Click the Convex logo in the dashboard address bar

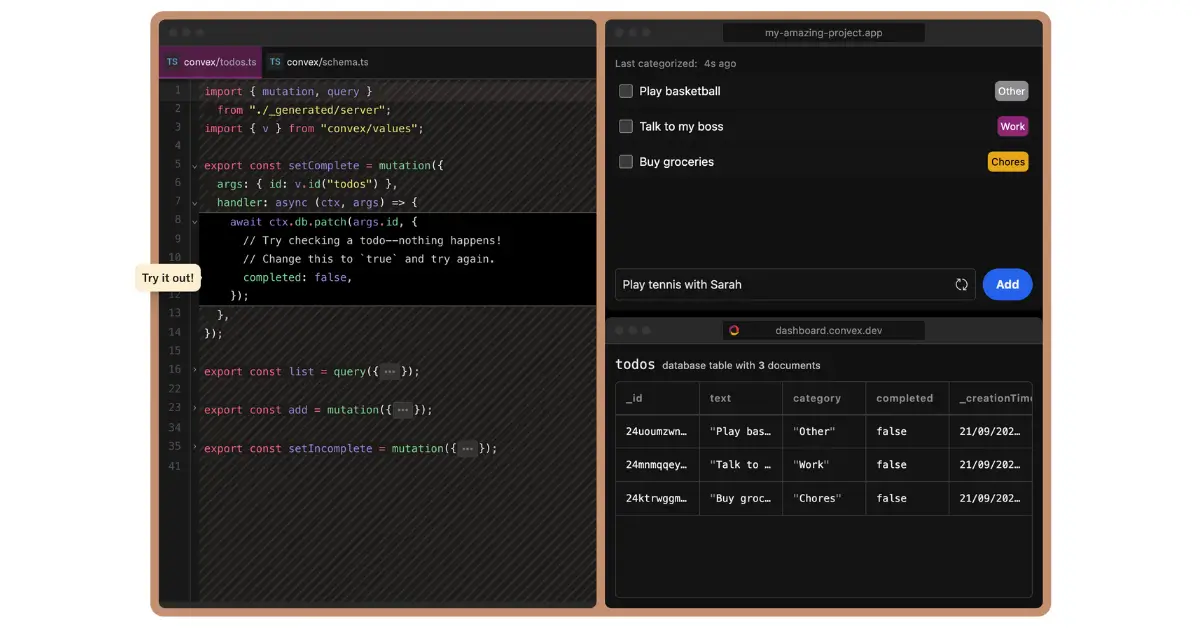tap(736, 330)
